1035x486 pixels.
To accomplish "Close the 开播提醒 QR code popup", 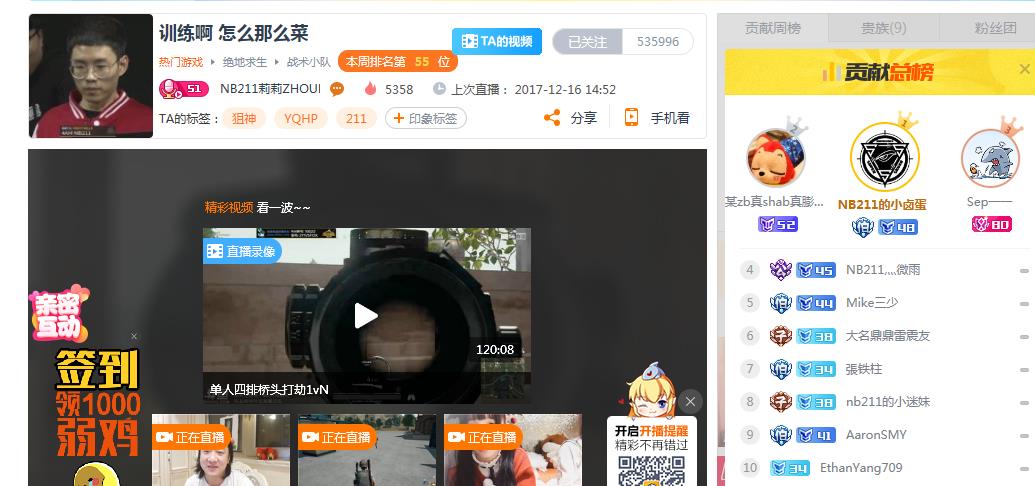I will [x=690, y=402].
